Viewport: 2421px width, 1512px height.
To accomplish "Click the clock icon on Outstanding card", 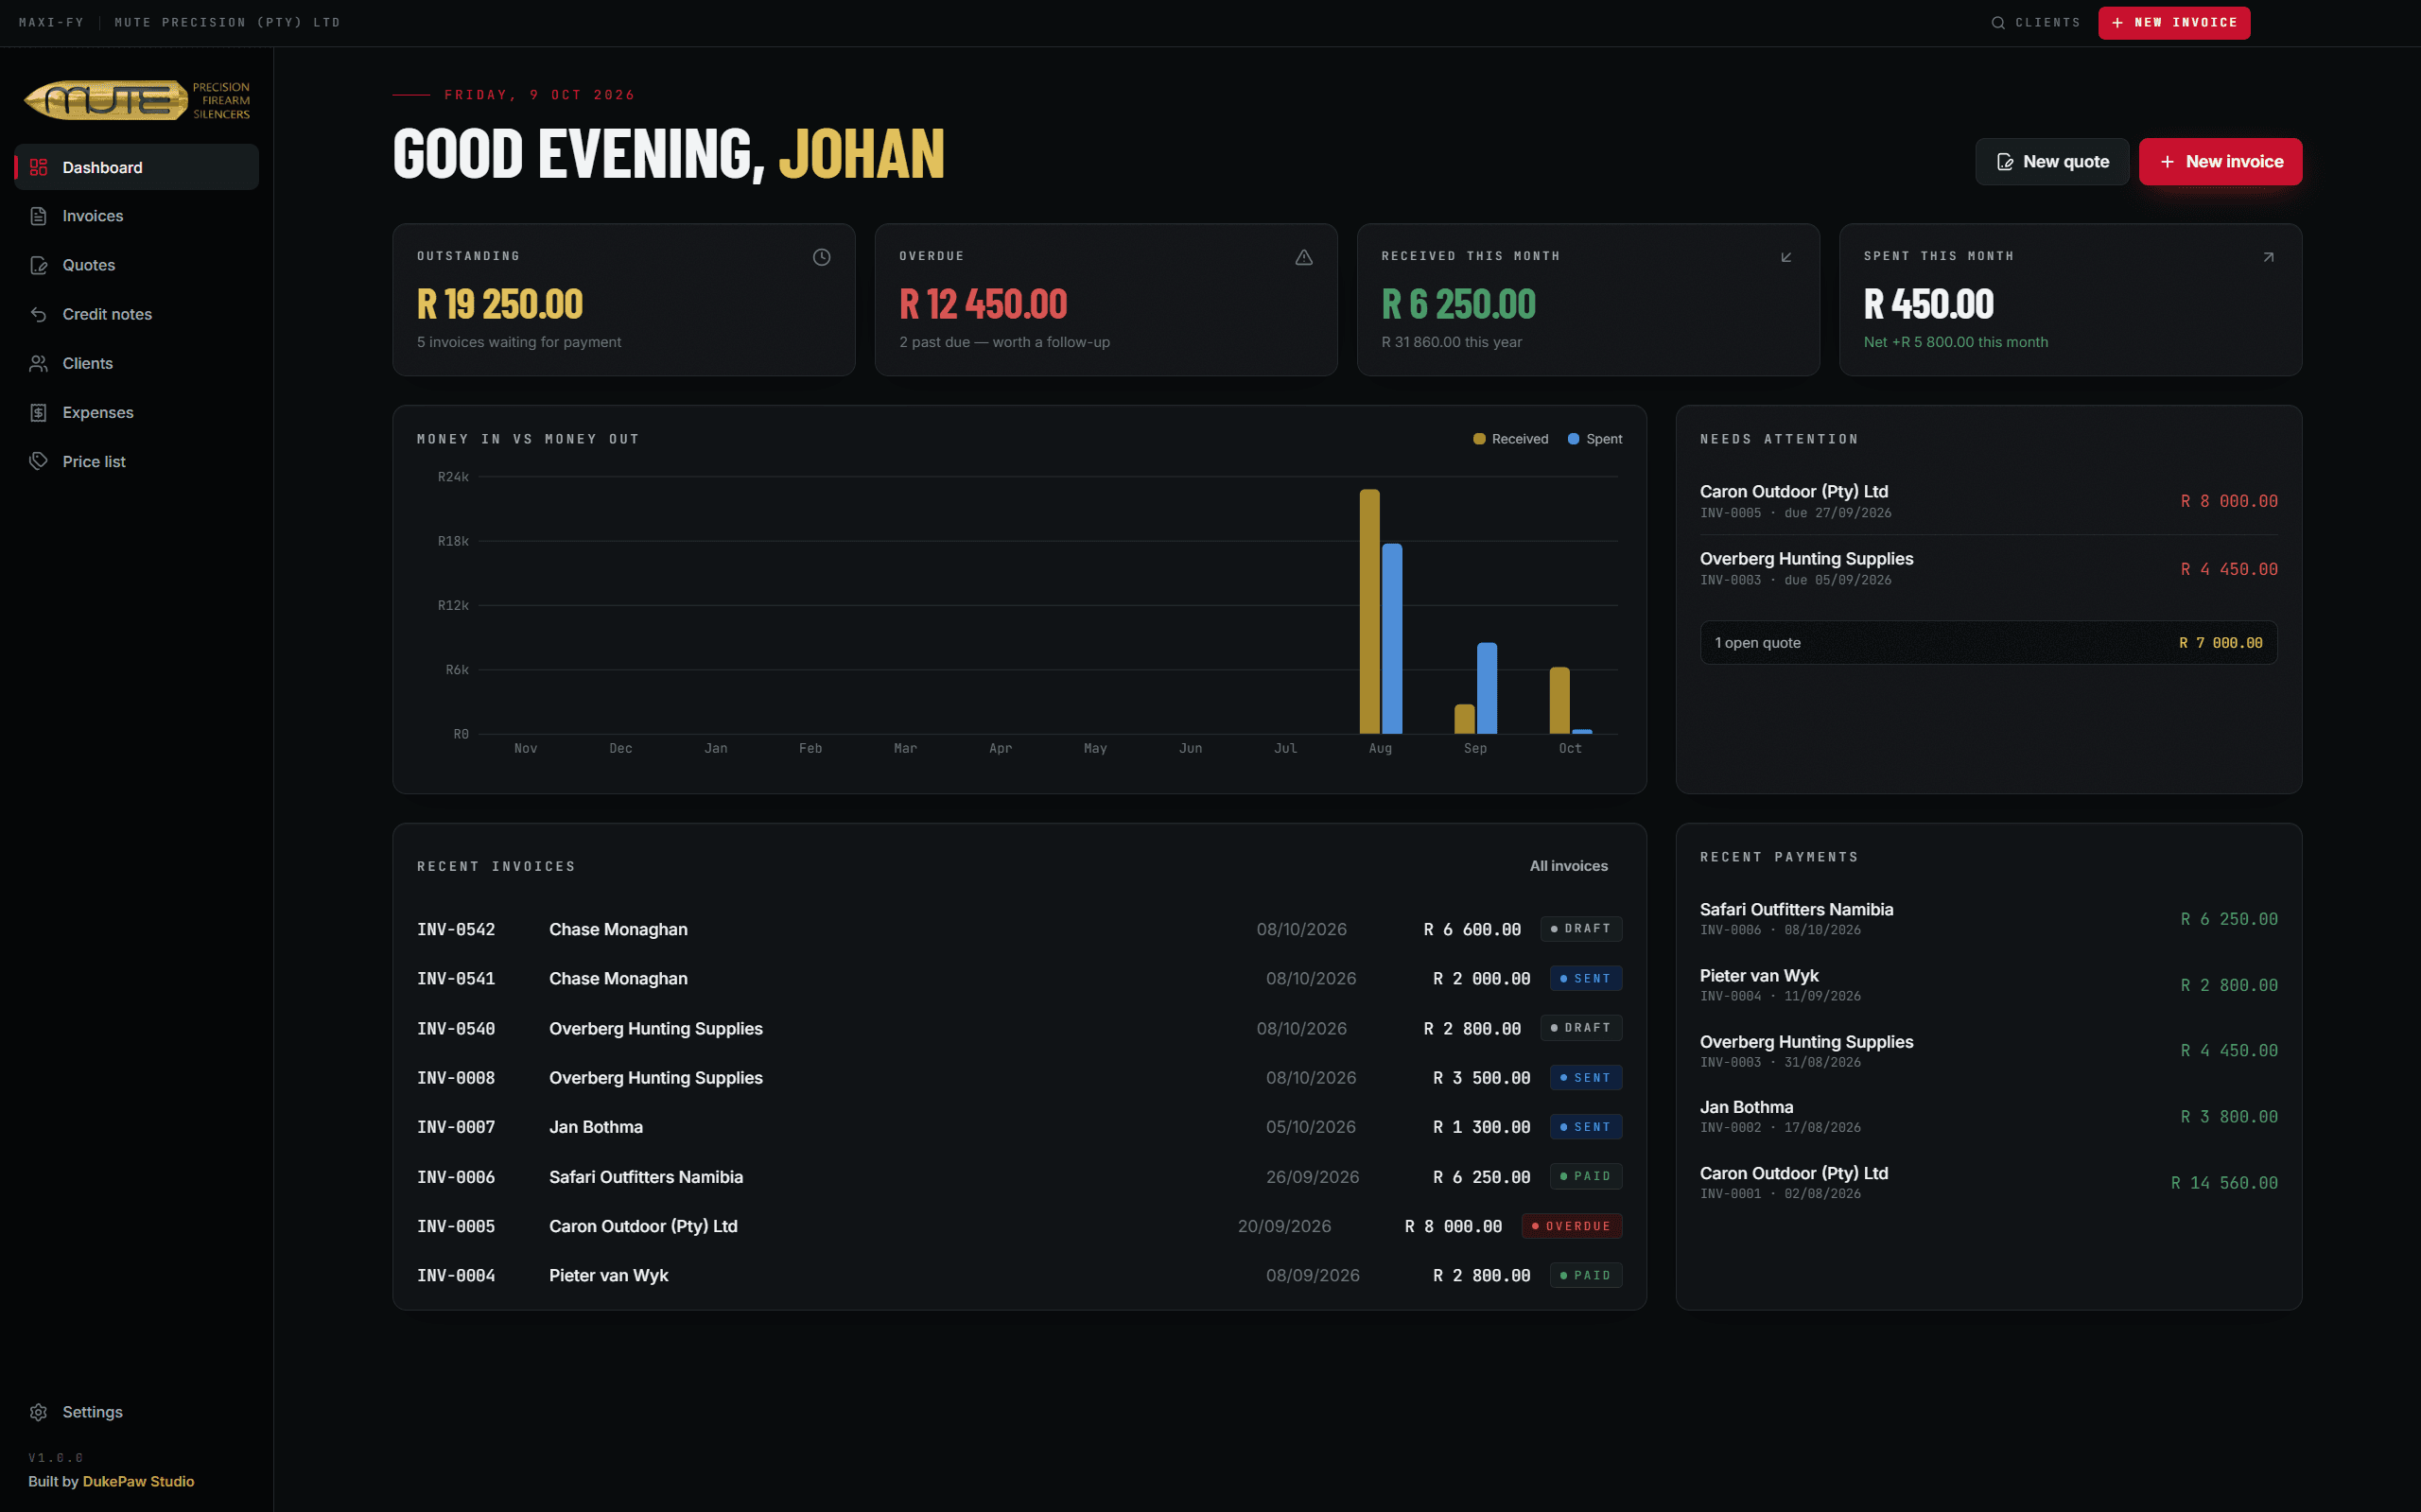I will point(821,257).
